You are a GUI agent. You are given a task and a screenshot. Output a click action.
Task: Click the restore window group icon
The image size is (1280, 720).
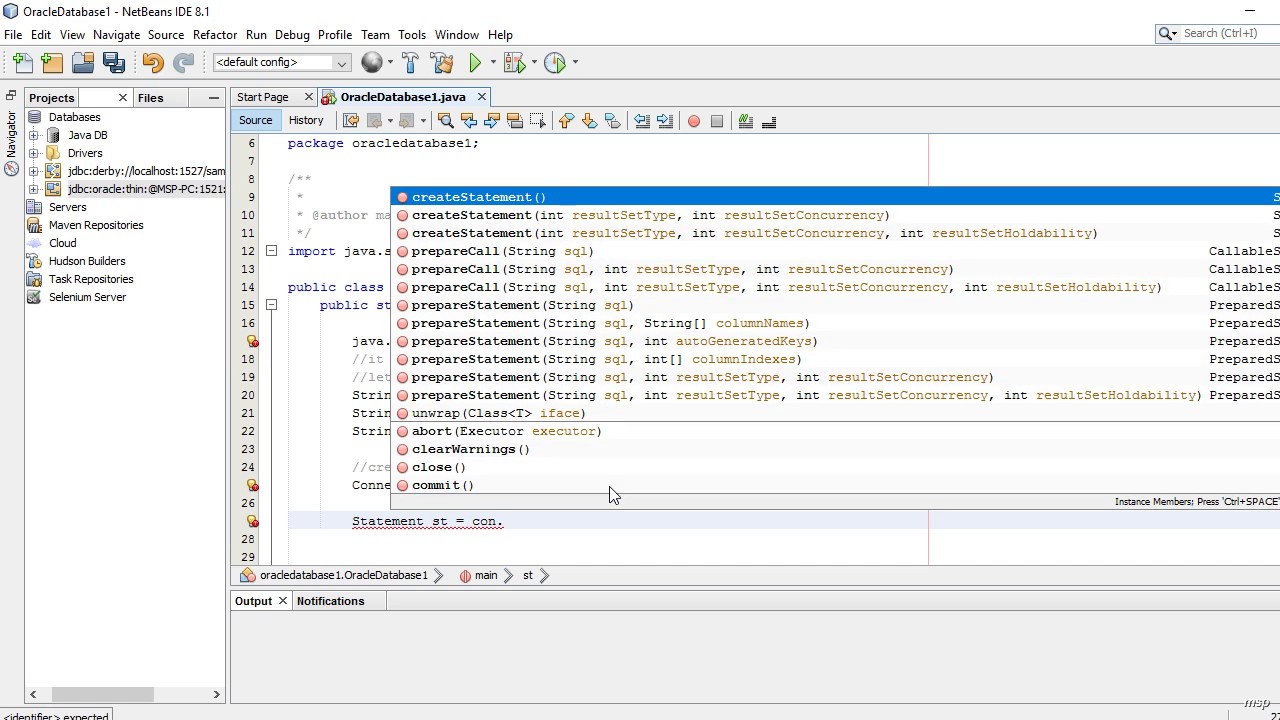11,96
